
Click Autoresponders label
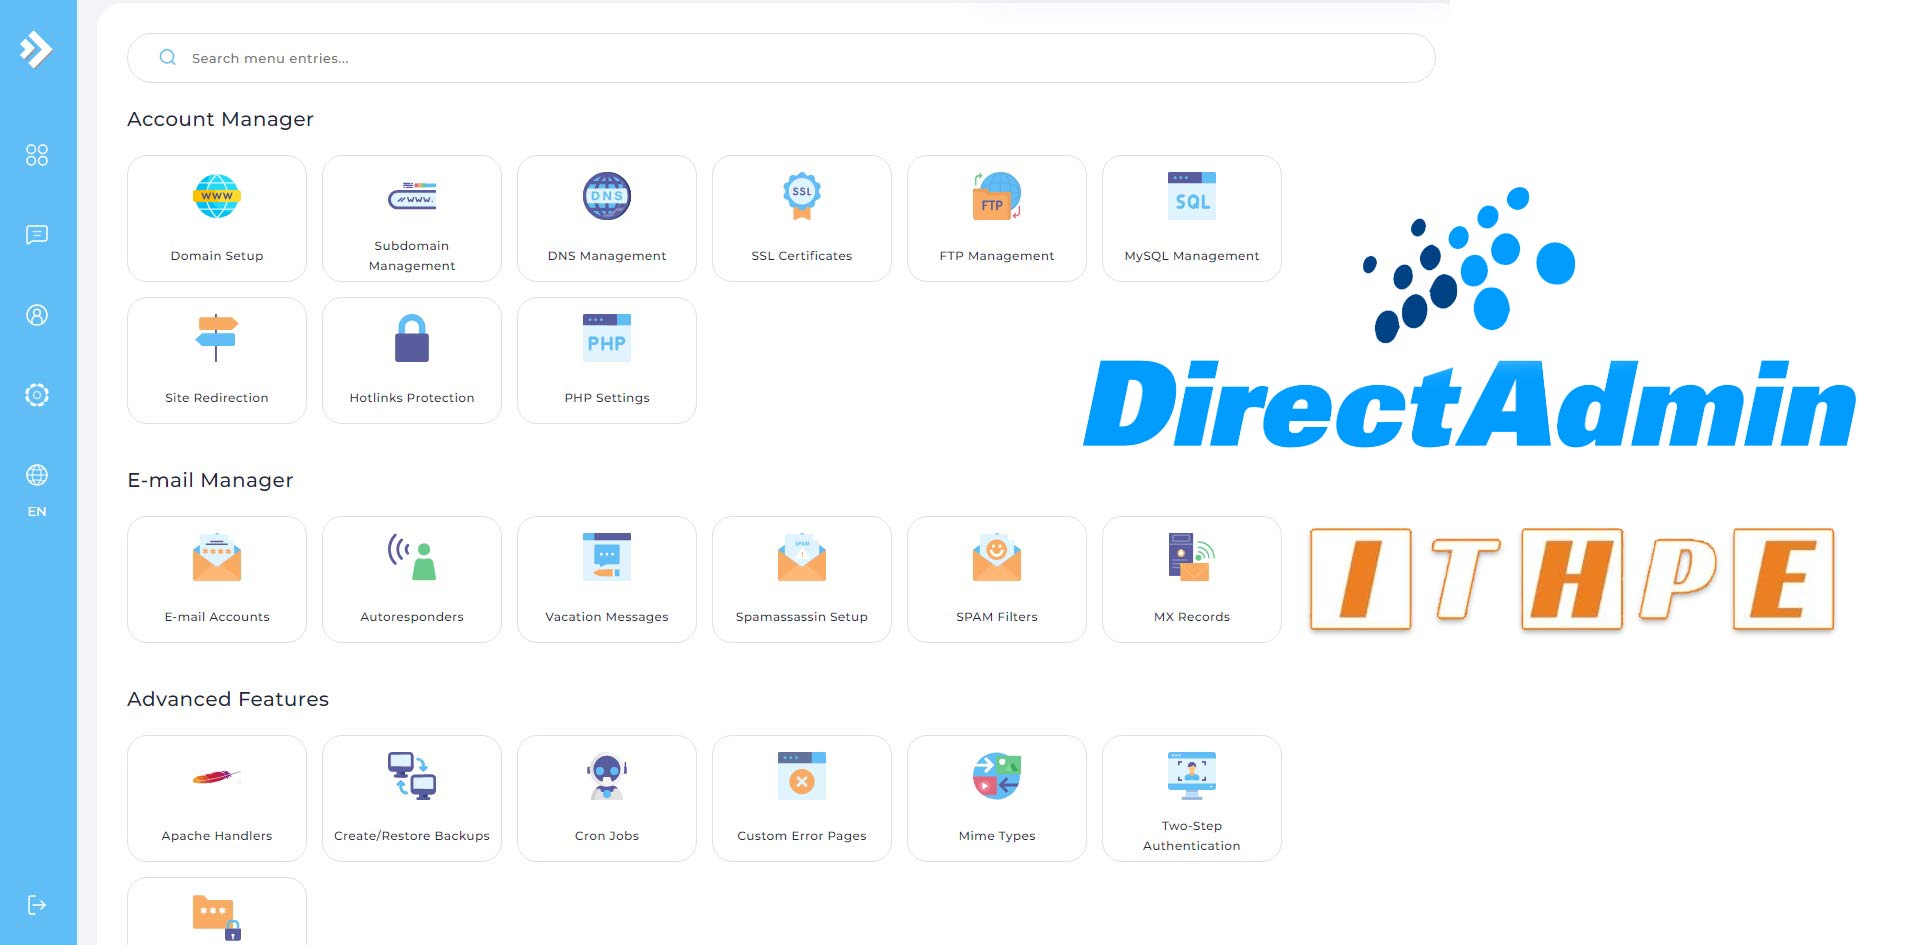(412, 617)
